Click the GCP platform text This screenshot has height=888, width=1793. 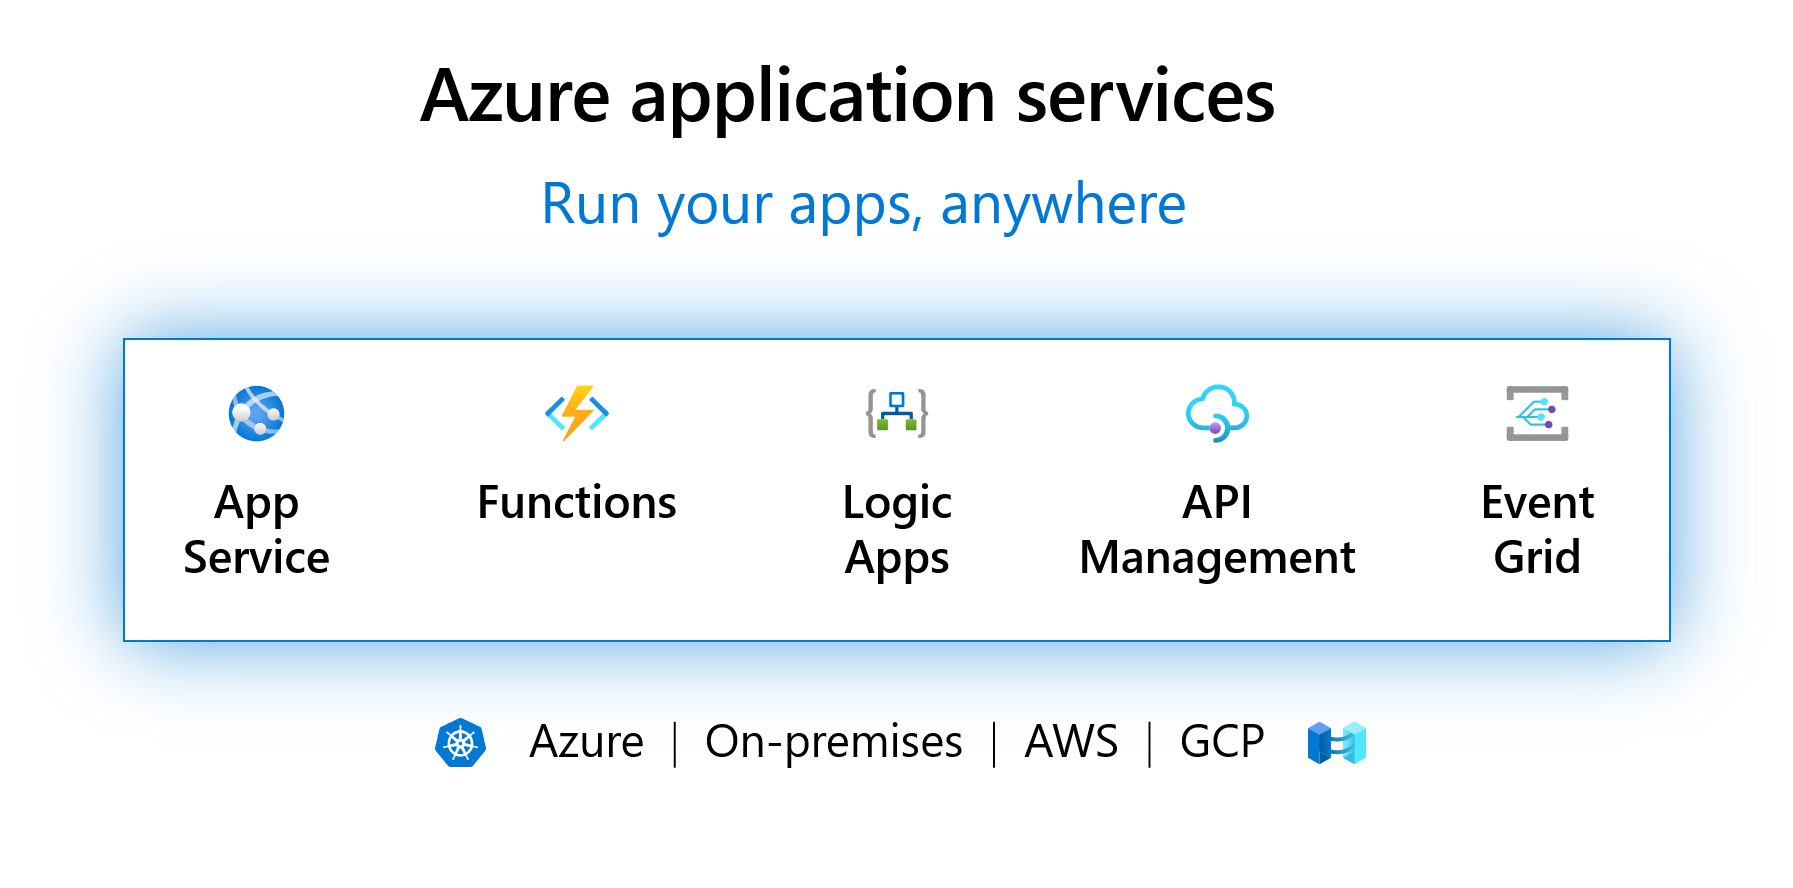pos(1222,742)
